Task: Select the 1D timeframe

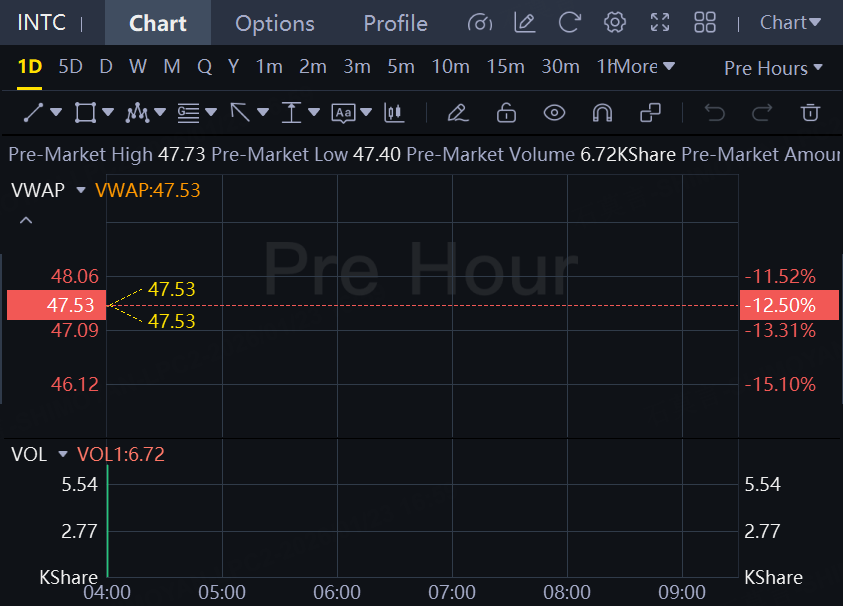Action: click(30, 67)
